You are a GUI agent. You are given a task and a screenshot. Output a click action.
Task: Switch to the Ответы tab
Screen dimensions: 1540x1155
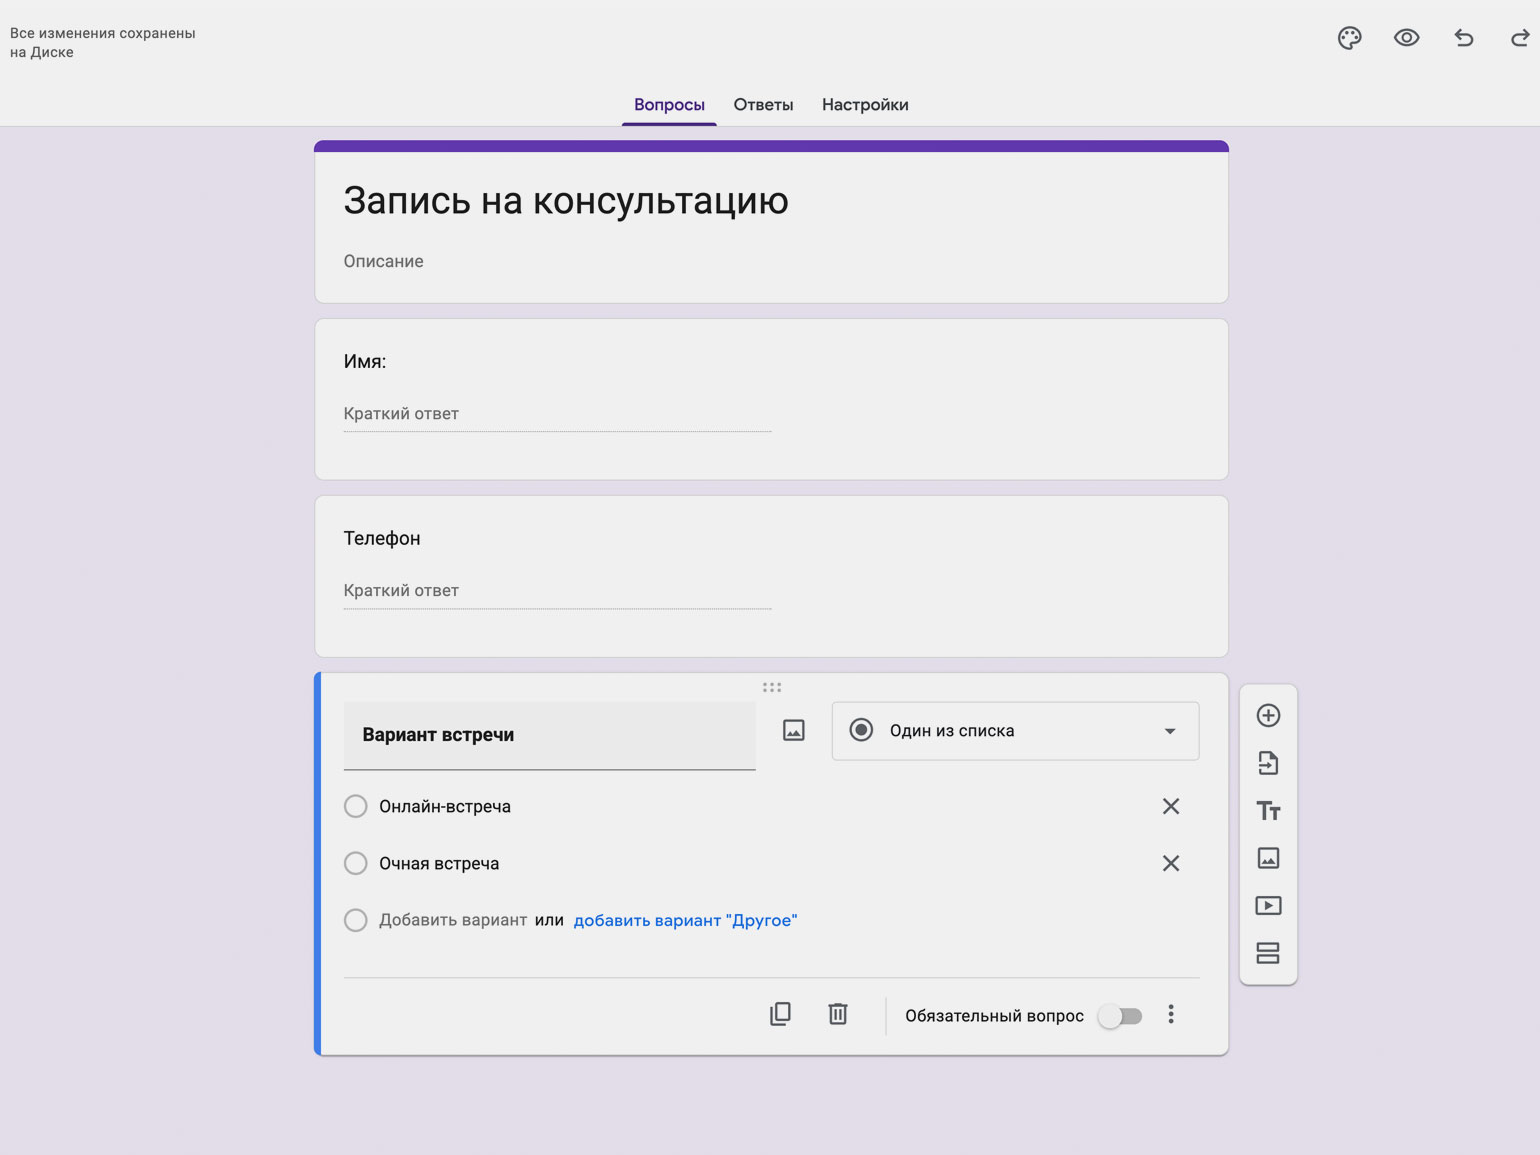click(763, 105)
